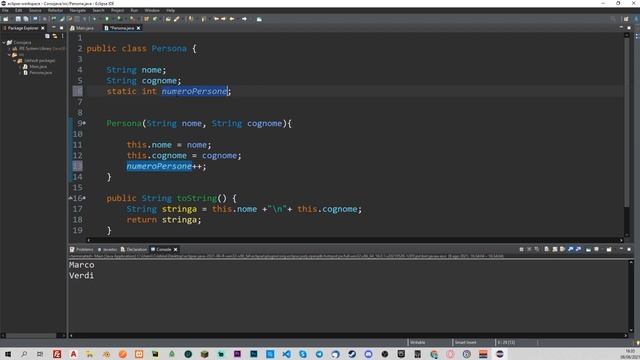Image resolution: width=640 pixels, height=360 pixels.
Task: Open the Run menu
Action: 134,10
